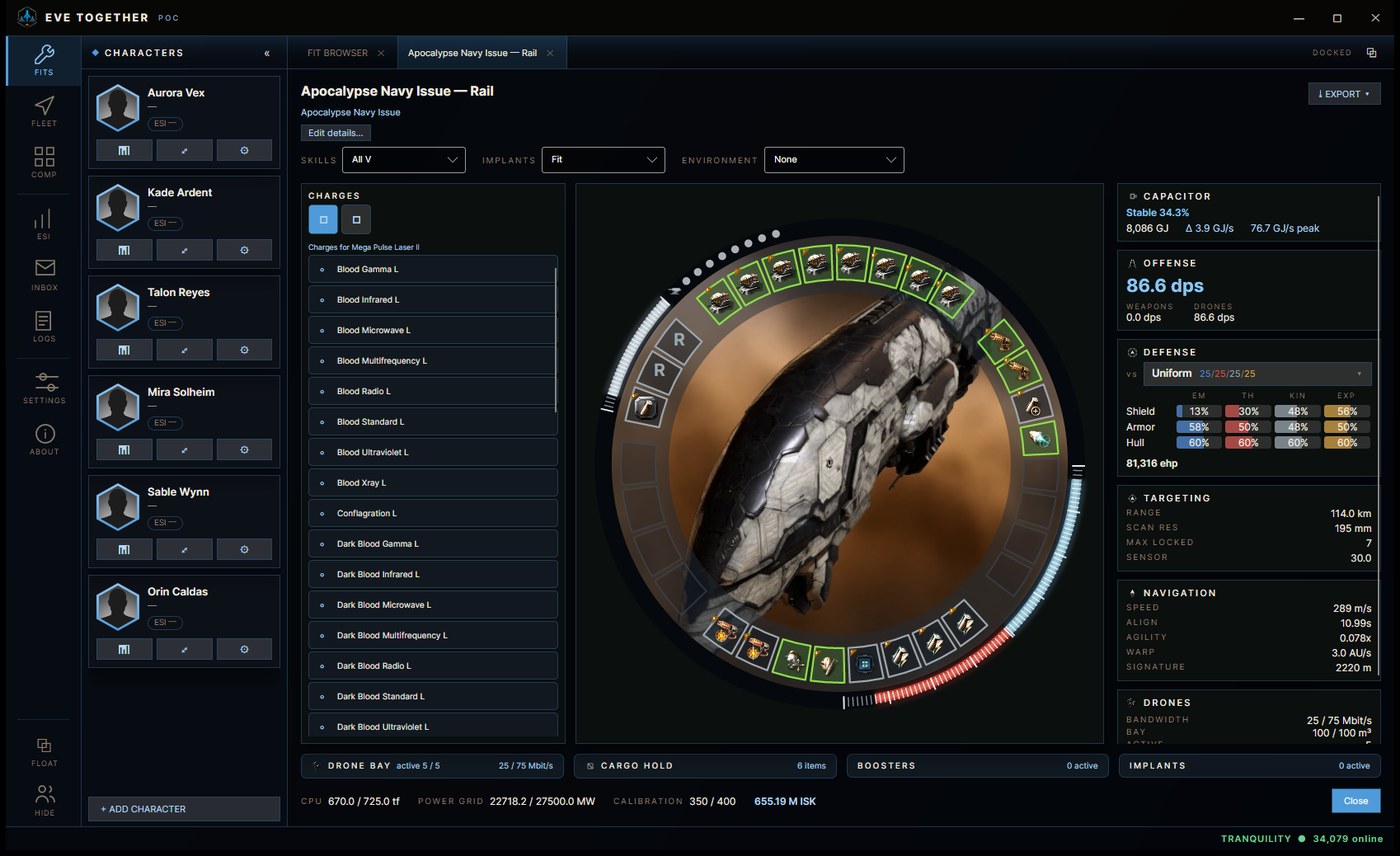Select the blue square low-slot module icon
Viewport: 1400px width, 856px height.
(864, 662)
